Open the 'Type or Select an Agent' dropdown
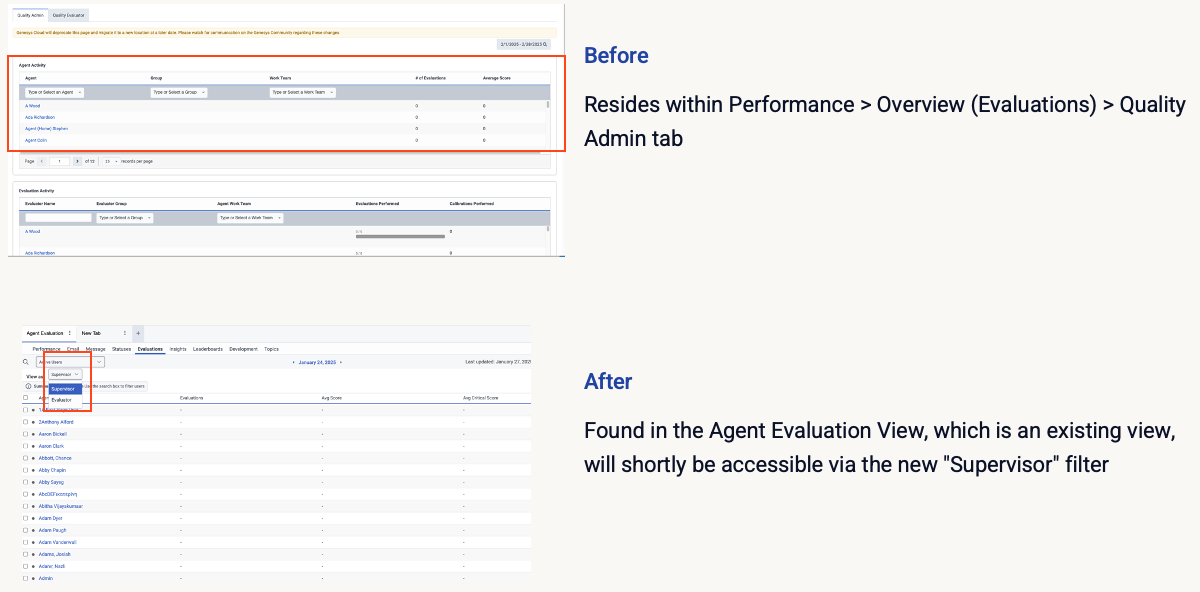The height and width of the screenshot is (592, 1200). point(55,92)
